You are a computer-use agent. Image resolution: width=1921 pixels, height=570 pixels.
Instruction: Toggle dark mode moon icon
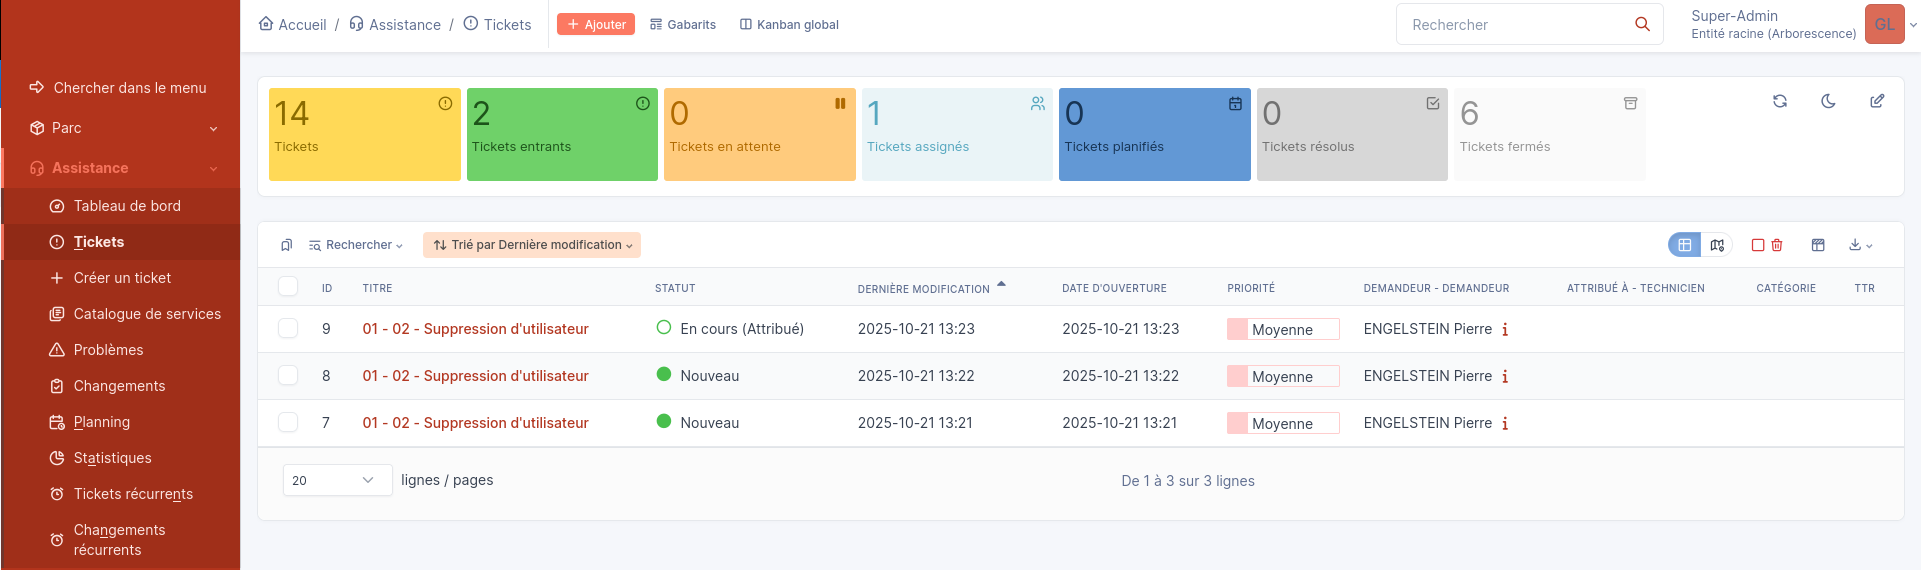(x=1828, y=101)
